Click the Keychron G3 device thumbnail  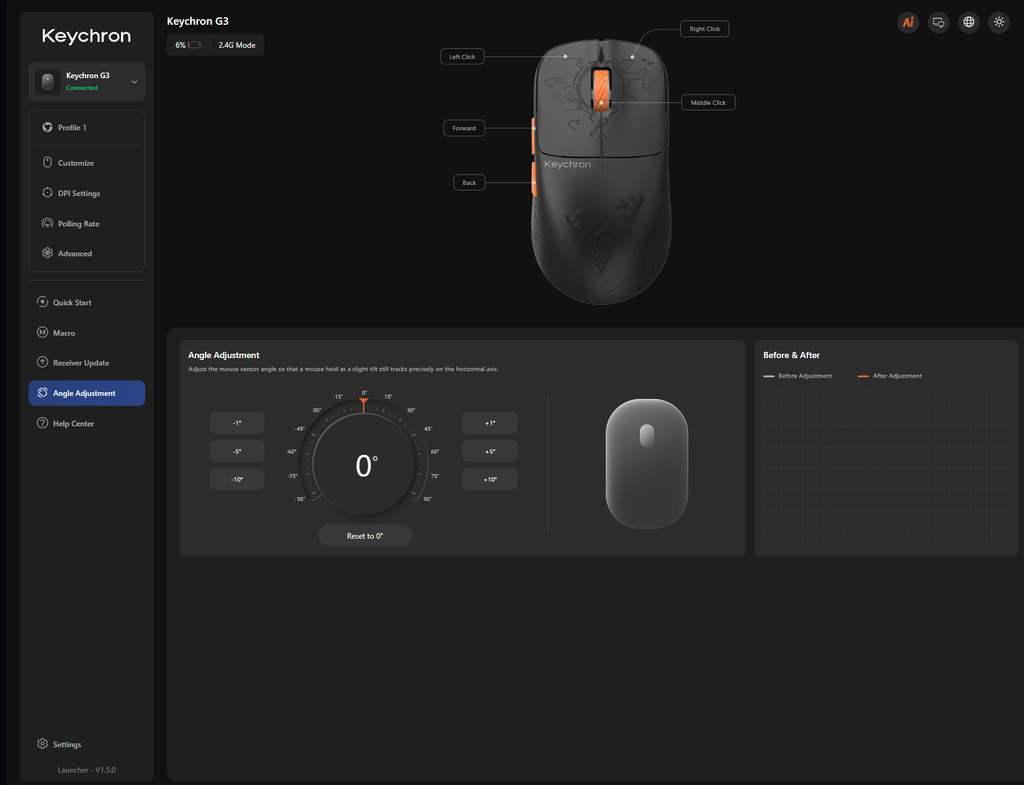click(48, 82)
